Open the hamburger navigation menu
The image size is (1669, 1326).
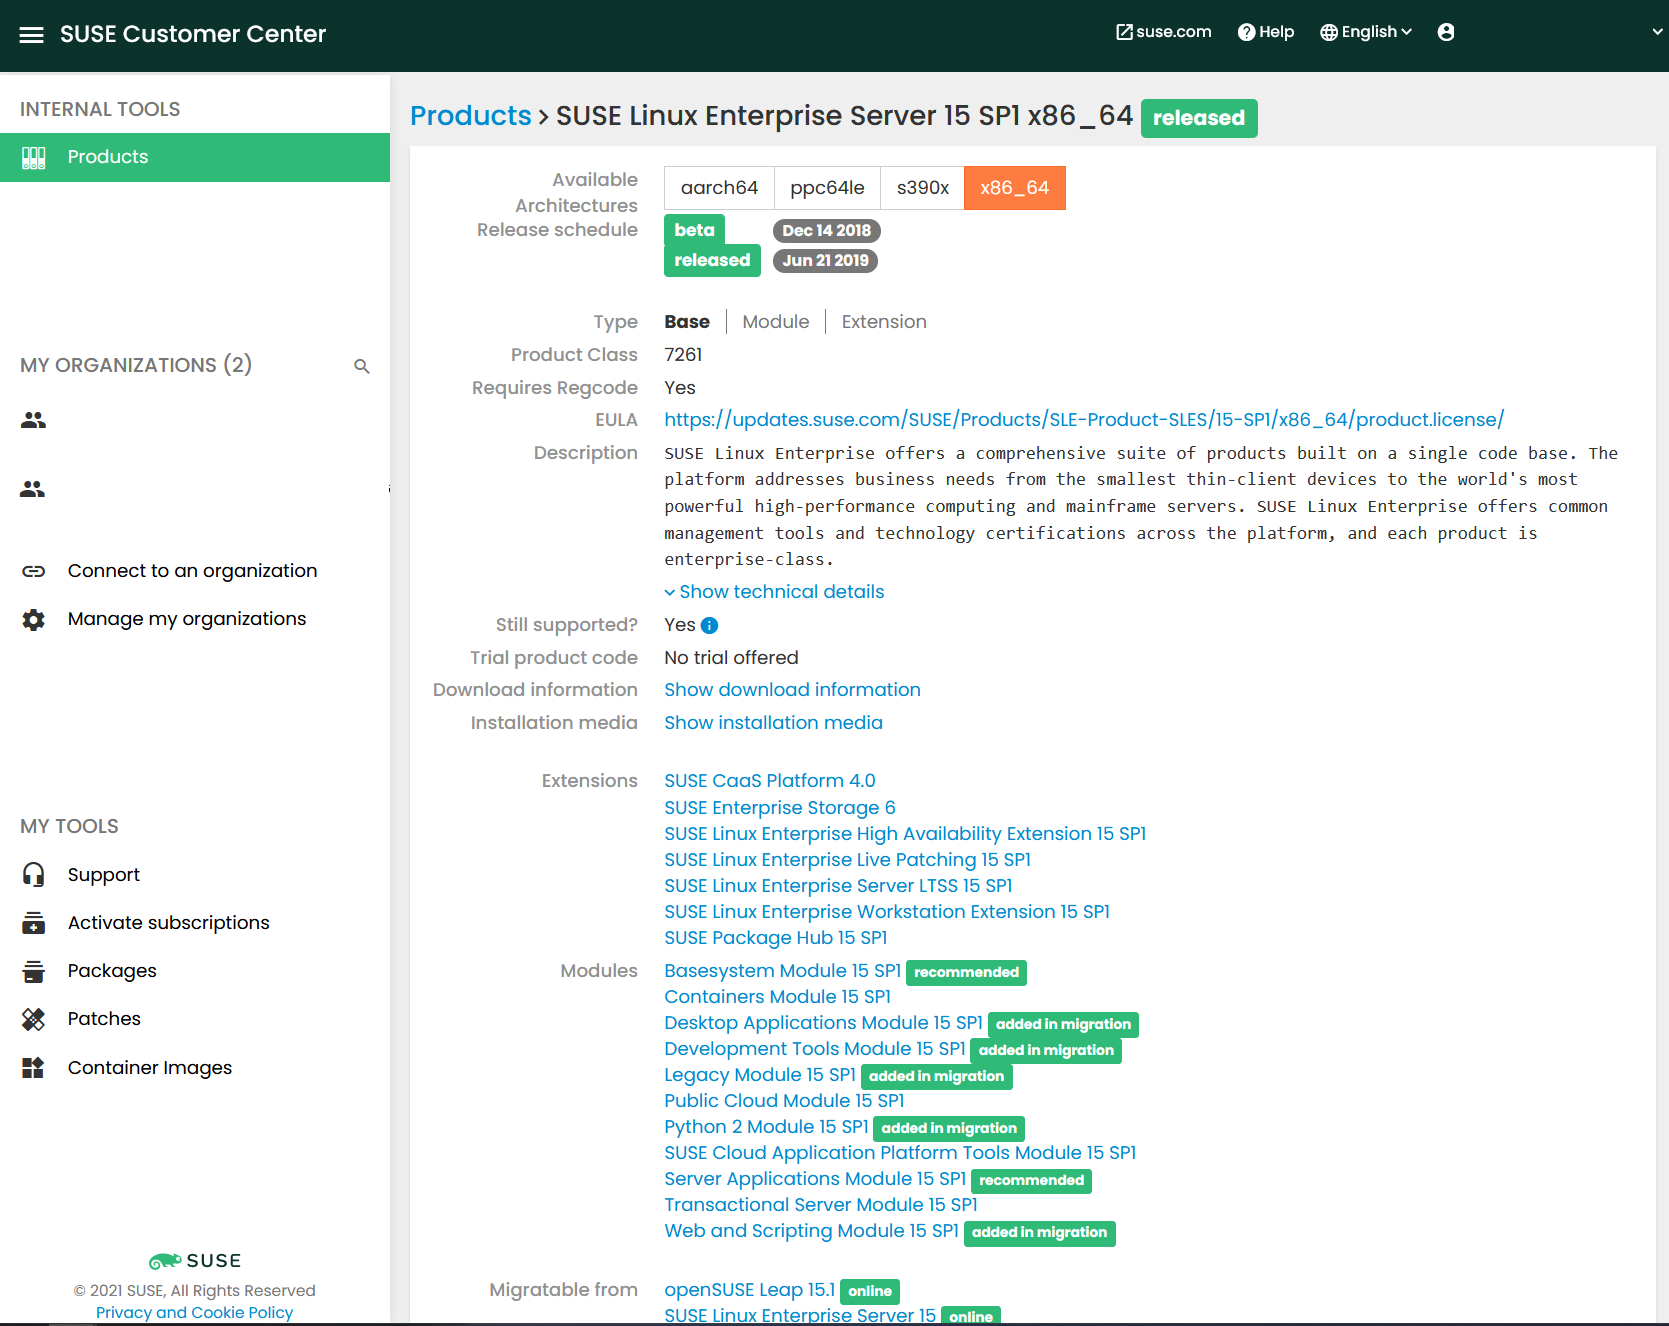(x=32, y=35)
